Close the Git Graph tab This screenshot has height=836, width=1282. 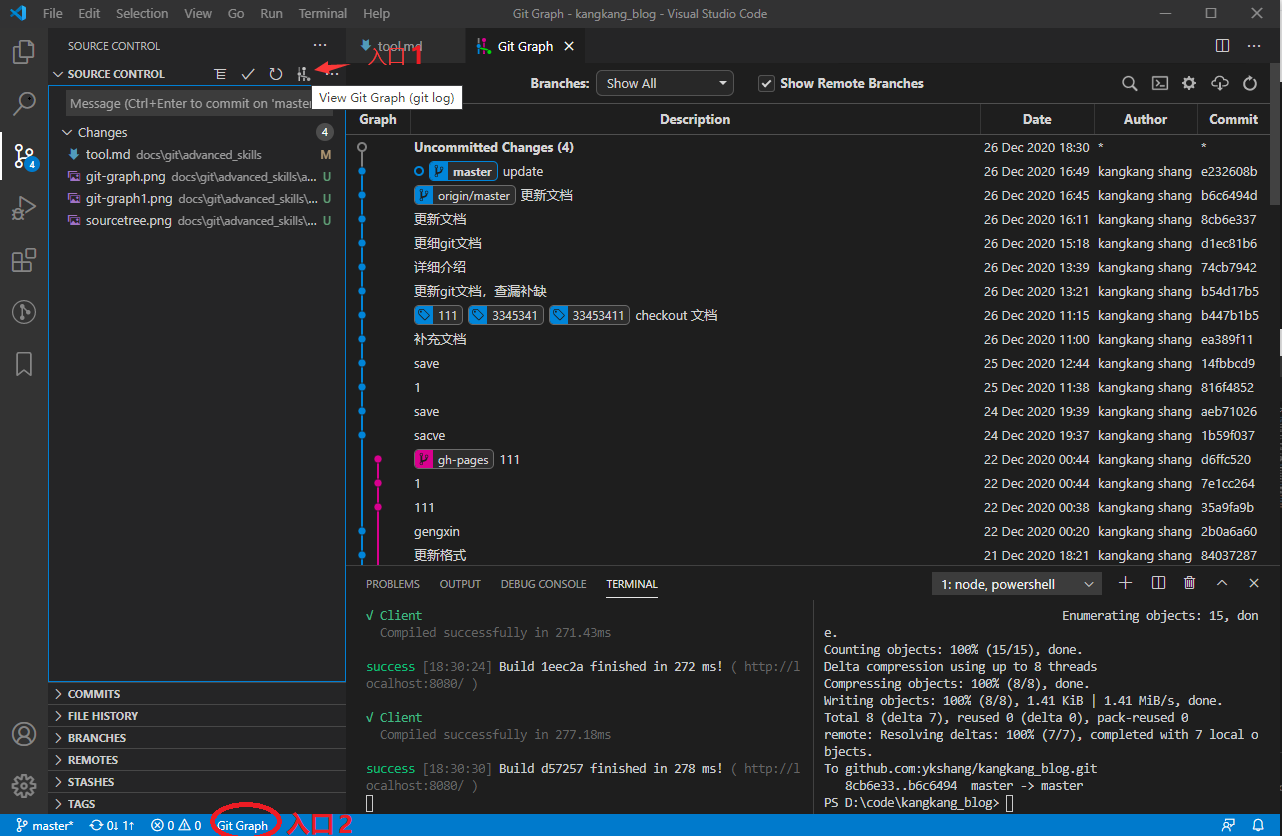569,46
